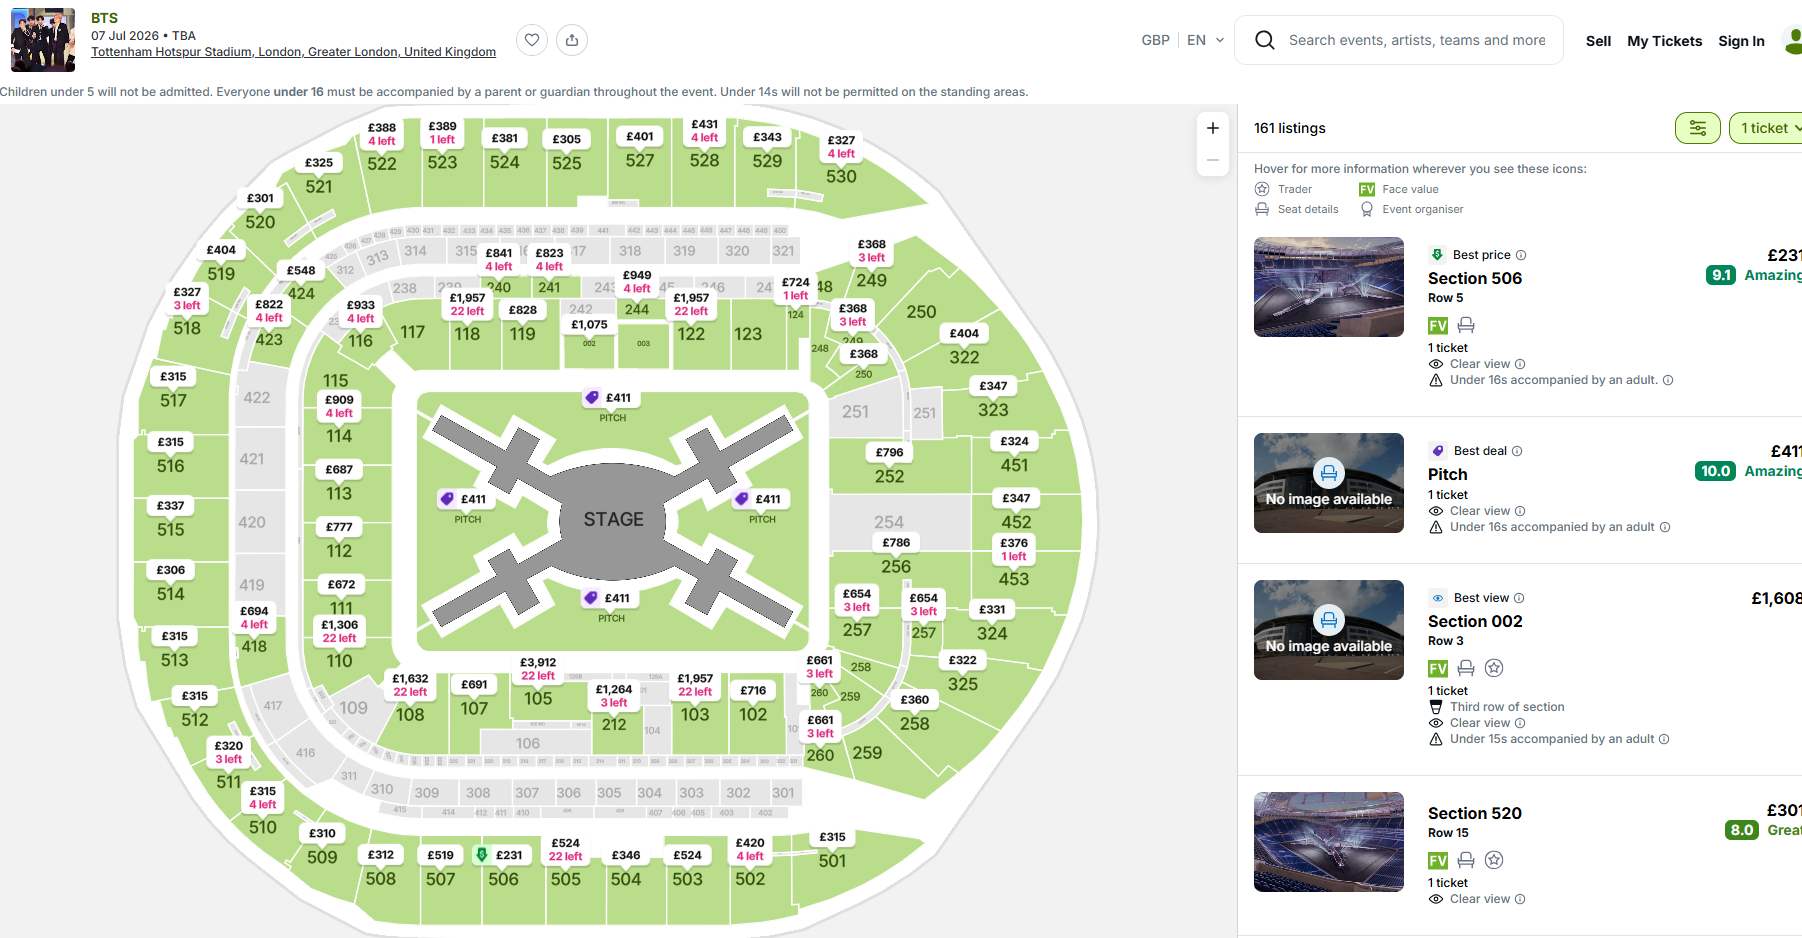Click Section 520 seat details icon
1802x938 pixels.
point(1466,860)
